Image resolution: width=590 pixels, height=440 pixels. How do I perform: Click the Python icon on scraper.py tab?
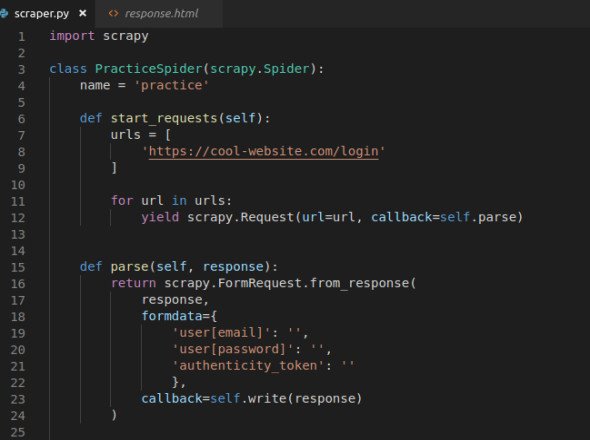click(4, 14)
